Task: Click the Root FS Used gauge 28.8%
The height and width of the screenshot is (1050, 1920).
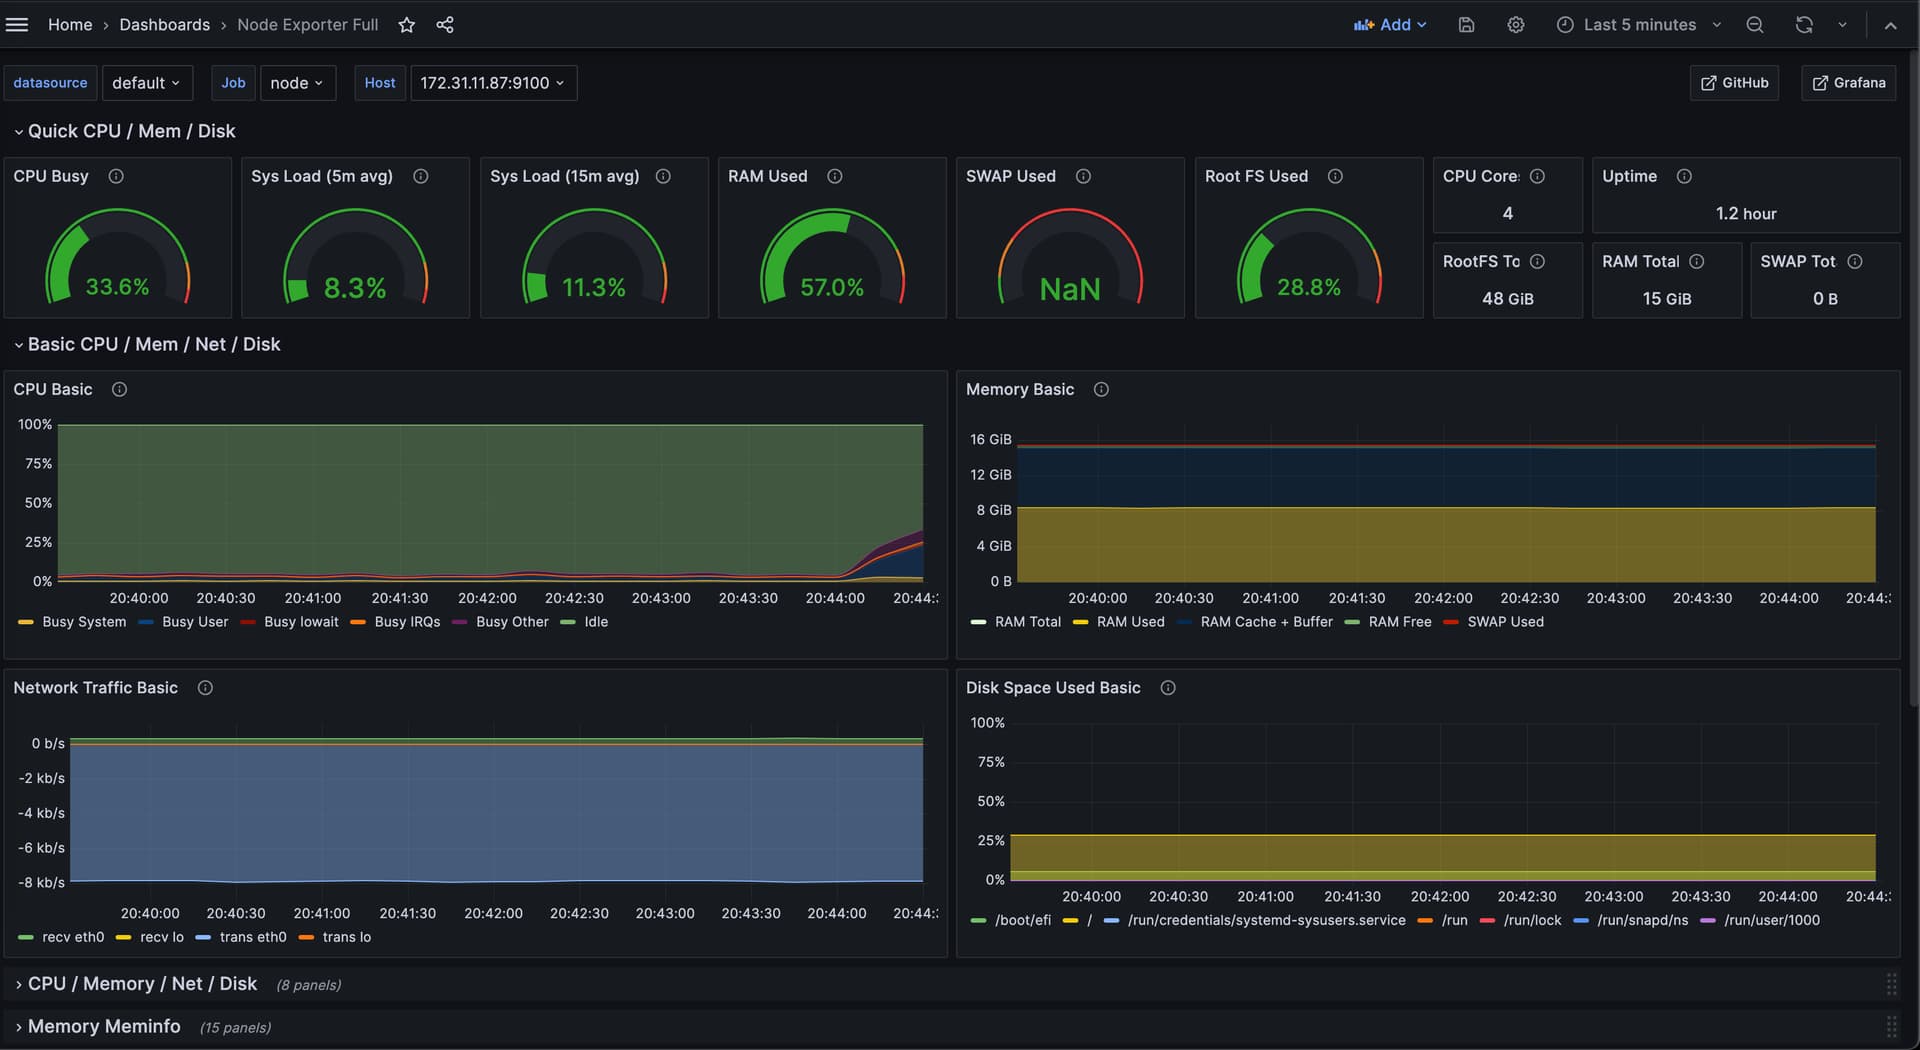Action: coord(1308,287)
